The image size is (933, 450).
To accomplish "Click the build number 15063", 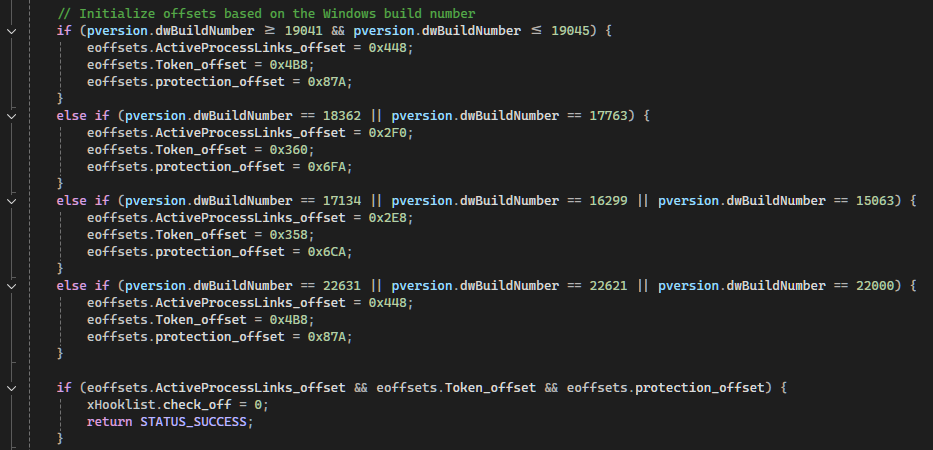I will coord(875,201).
